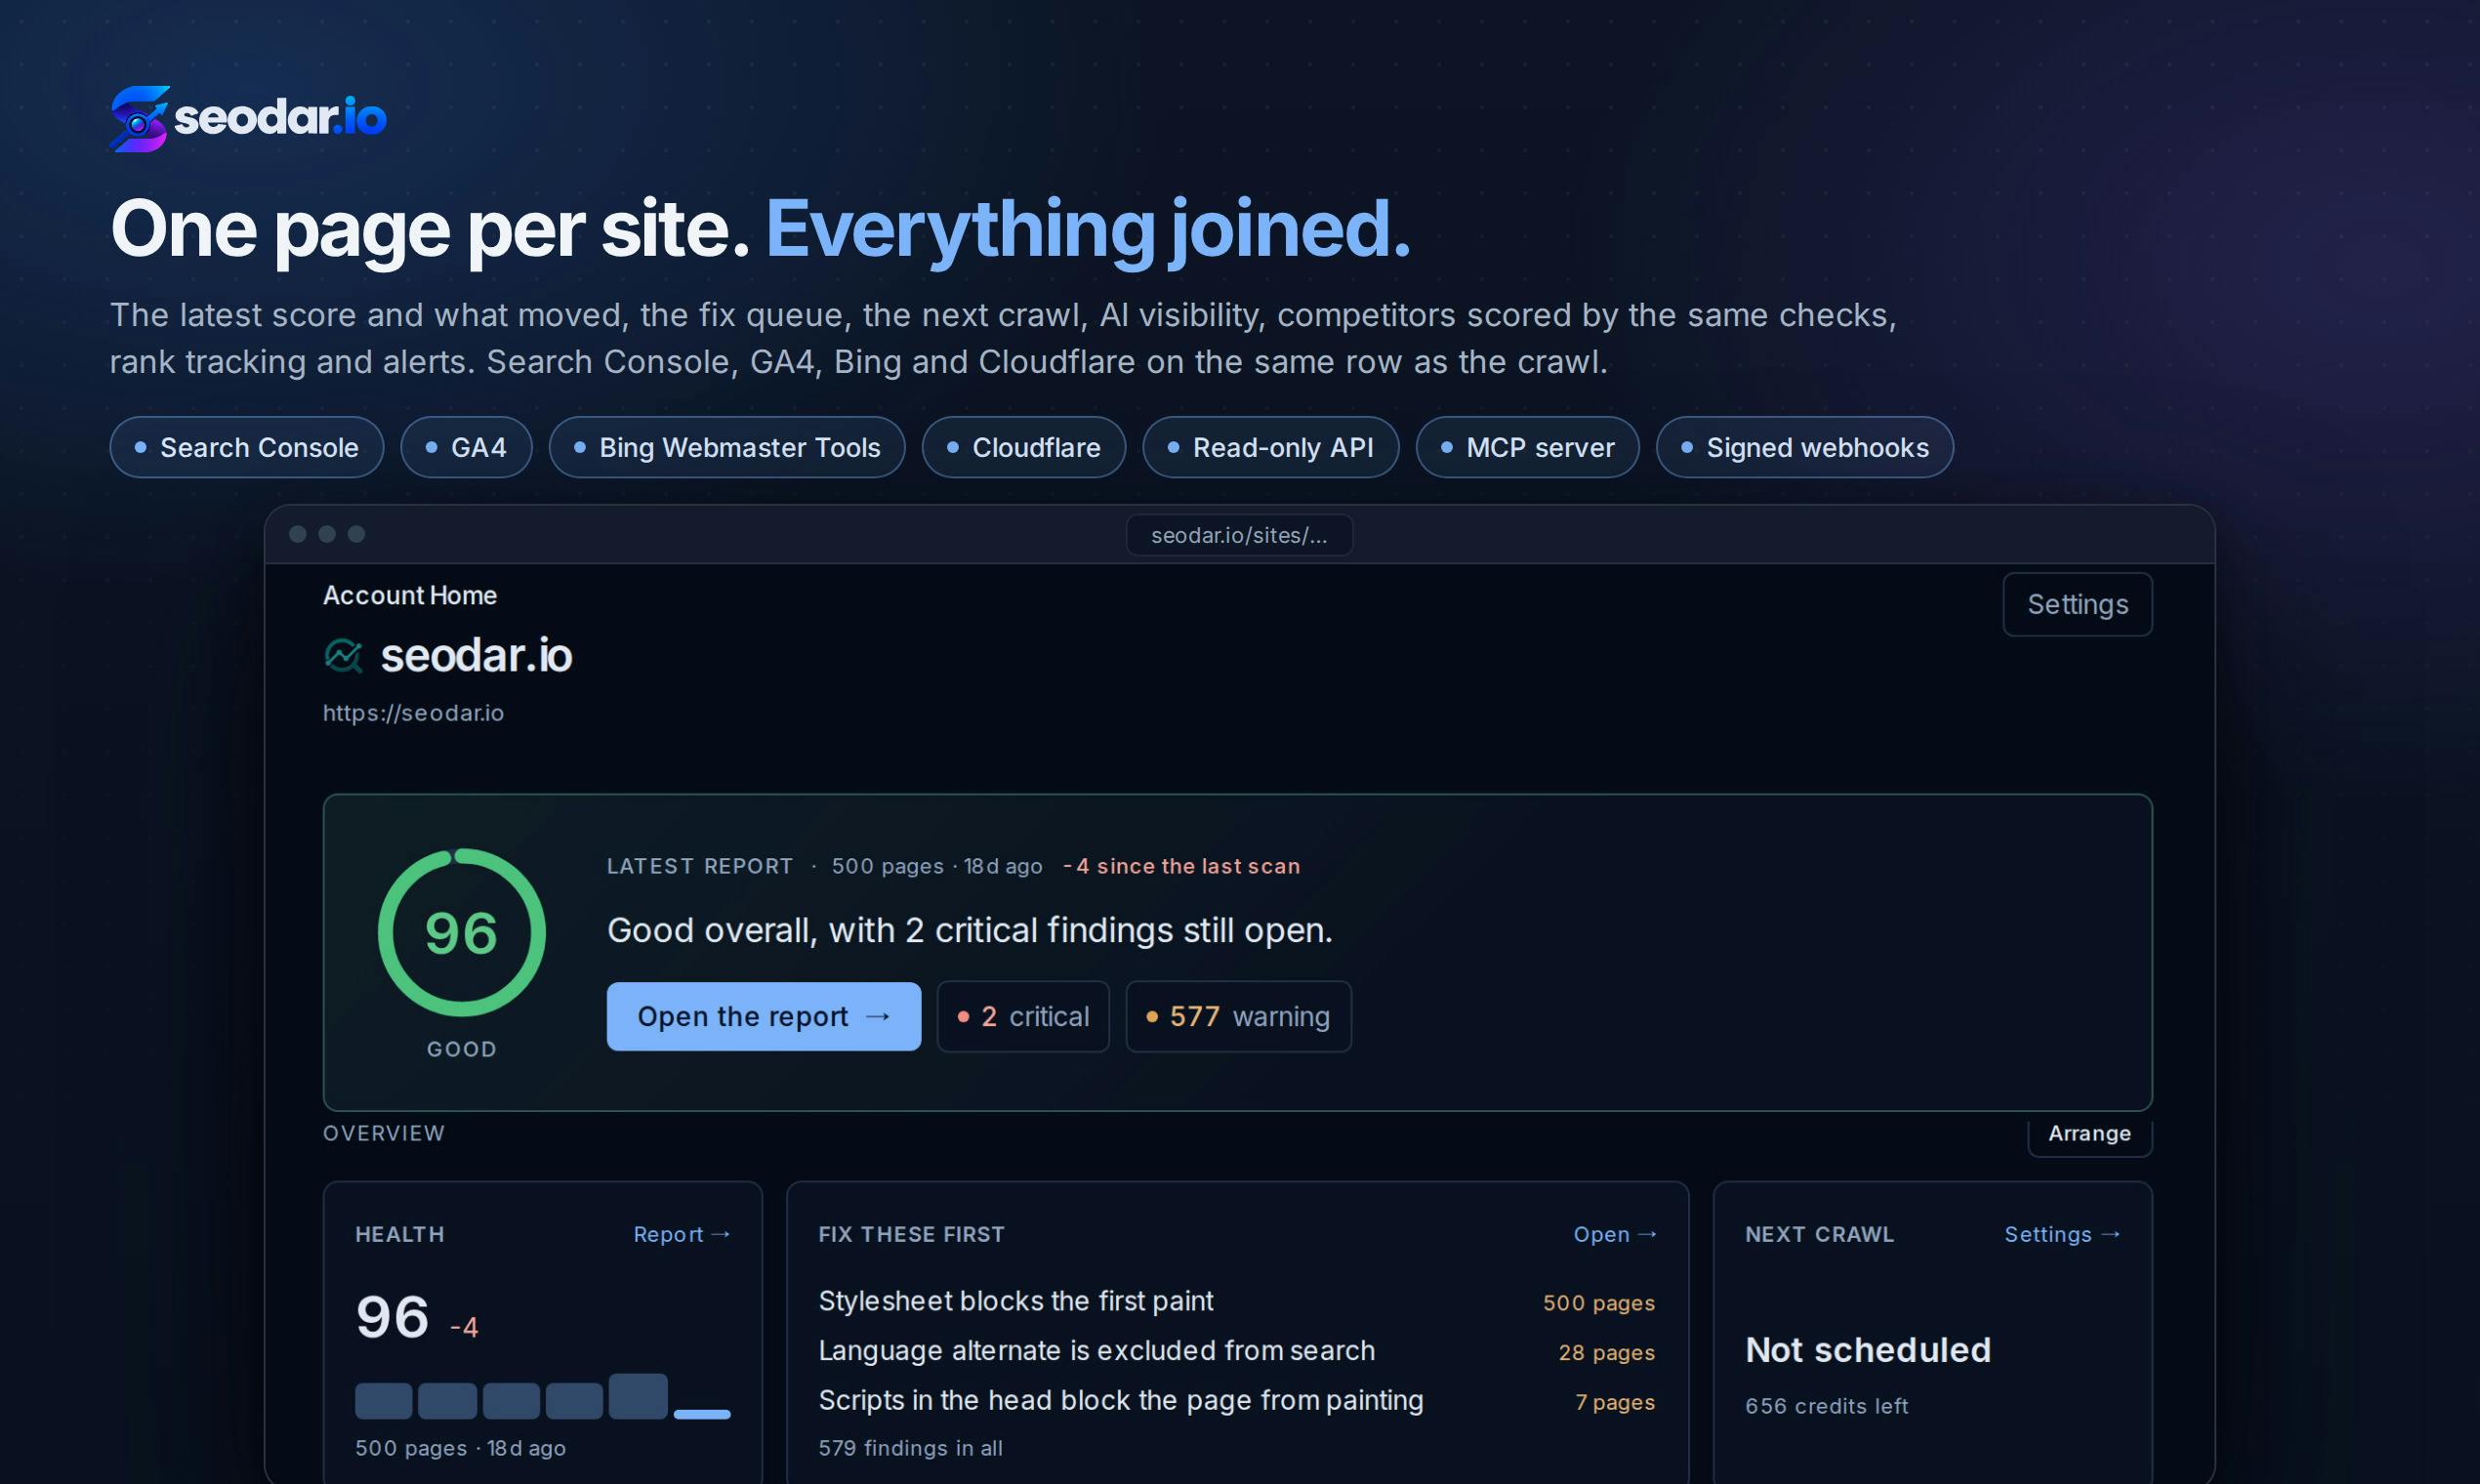This screenshot has width=2480, height=1484.
Task: Select the MCP server pill
Action: point(1528,447)
